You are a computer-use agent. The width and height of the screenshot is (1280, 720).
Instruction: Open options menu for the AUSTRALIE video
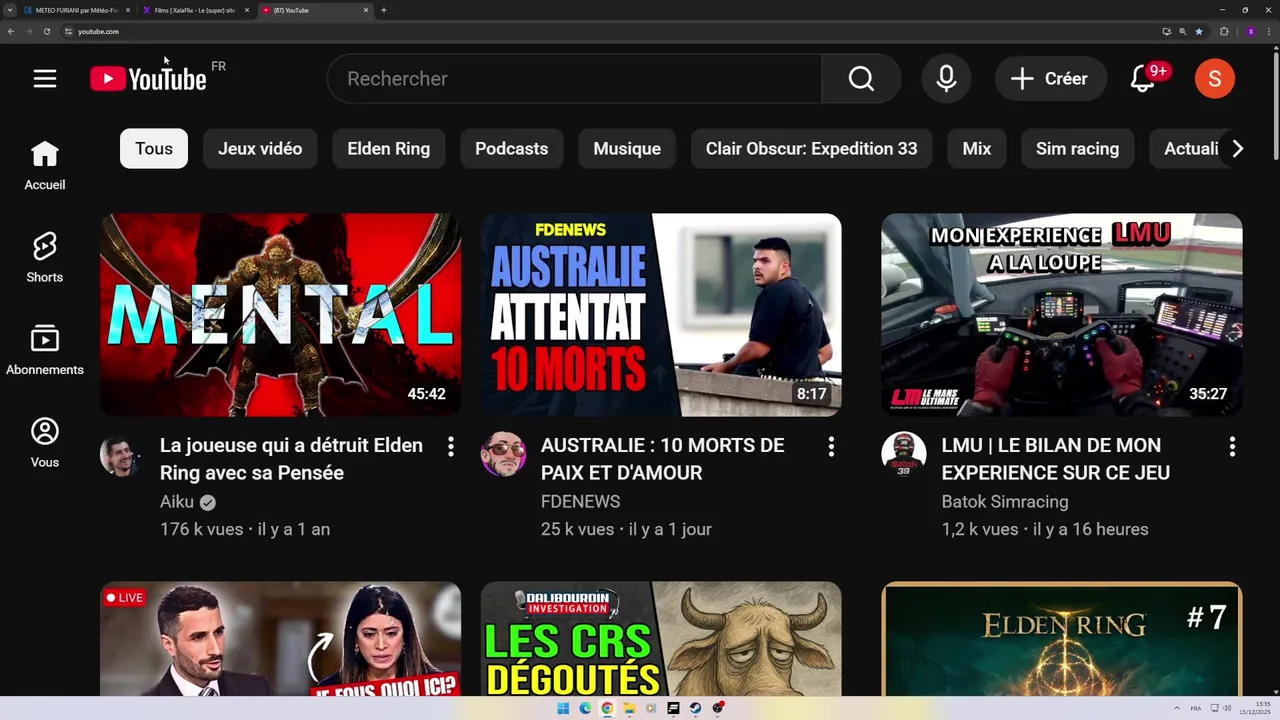831,447
